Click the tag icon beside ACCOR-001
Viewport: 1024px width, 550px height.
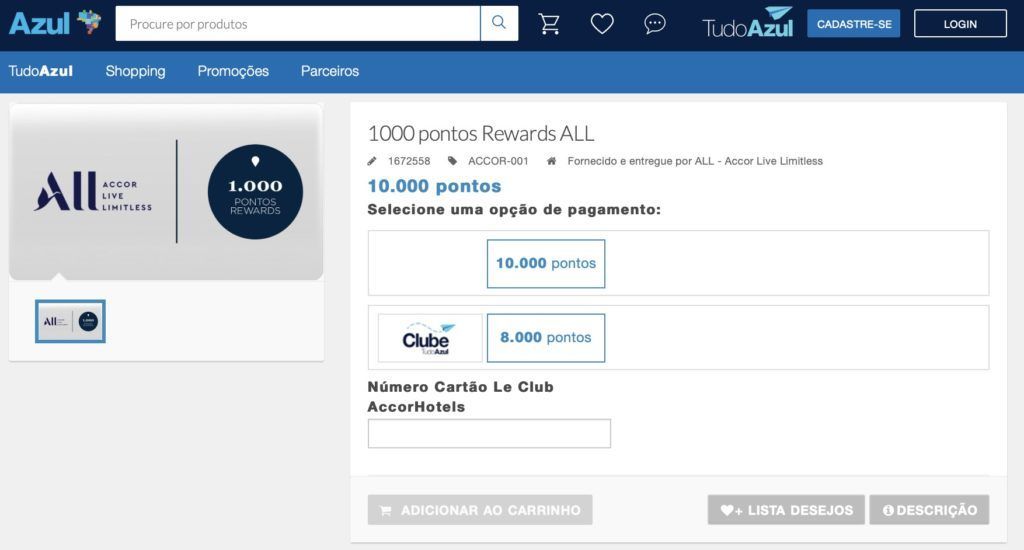pos(452,161)
